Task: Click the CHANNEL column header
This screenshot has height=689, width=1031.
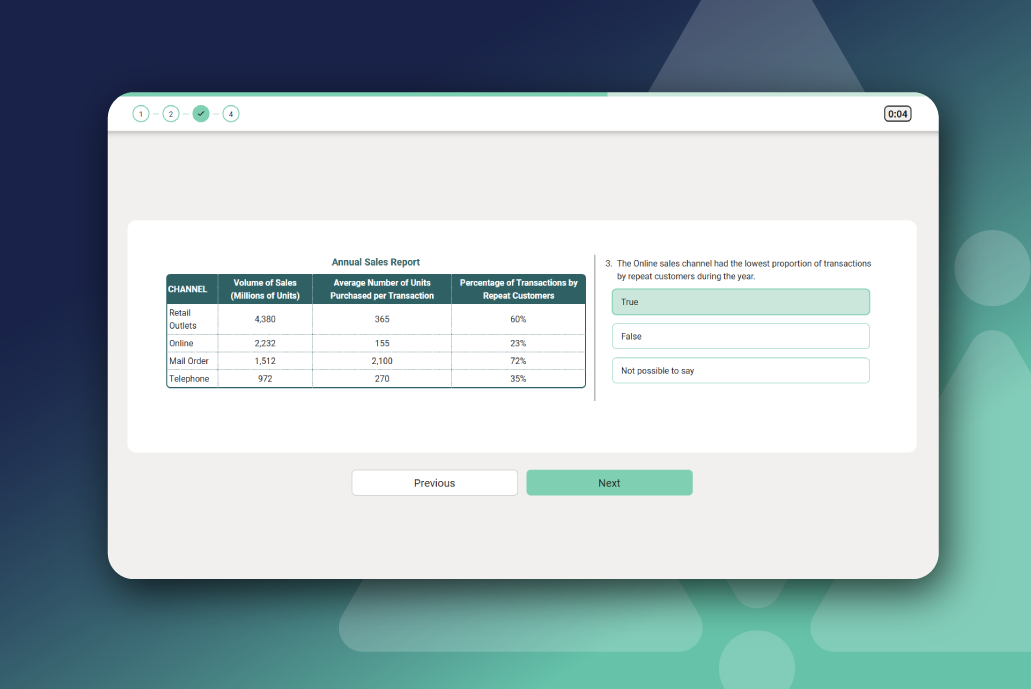Action: (187, 289)
